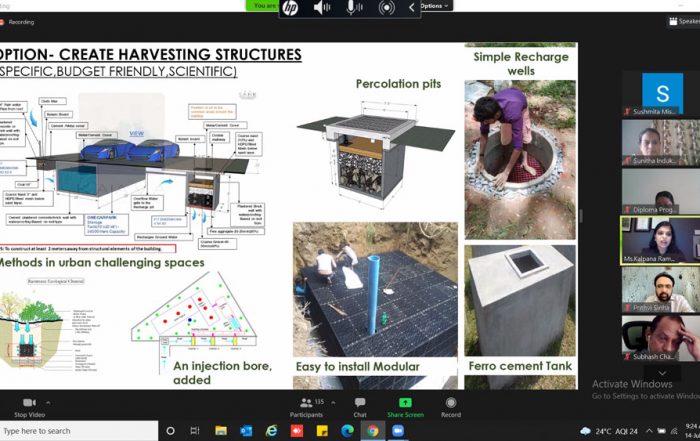Open red app icon on taskbar
The width and height of the screenshot is (700, 441).
296,431
